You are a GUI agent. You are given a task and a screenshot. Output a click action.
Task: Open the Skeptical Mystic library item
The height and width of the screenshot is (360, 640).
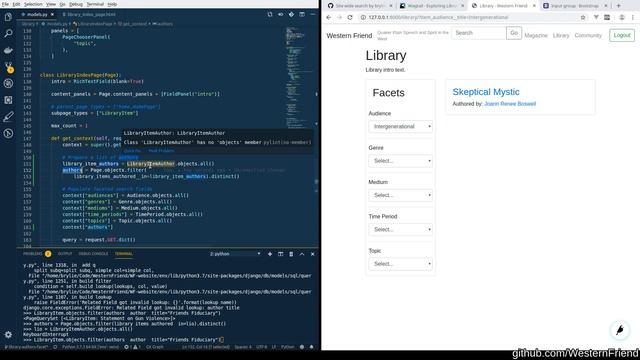[x=486, y=92]
